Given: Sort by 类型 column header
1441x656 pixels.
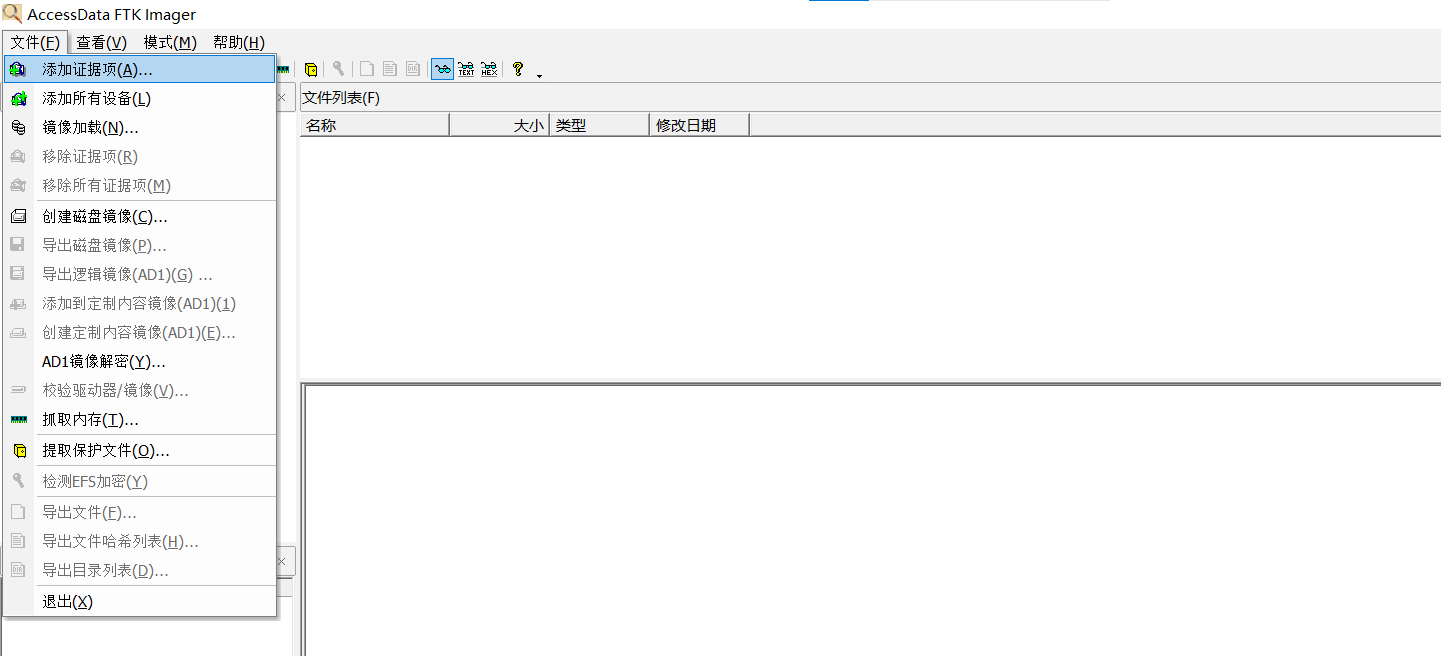Looking at the screenshot, I should point(600,125).
